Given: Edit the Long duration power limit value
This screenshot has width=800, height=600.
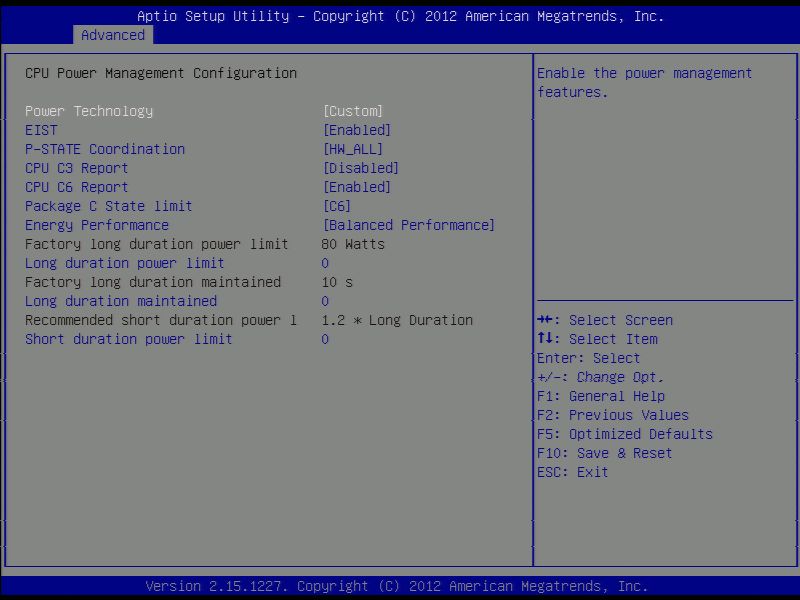Looking at the screenshot, I should [x=325, y=263].
